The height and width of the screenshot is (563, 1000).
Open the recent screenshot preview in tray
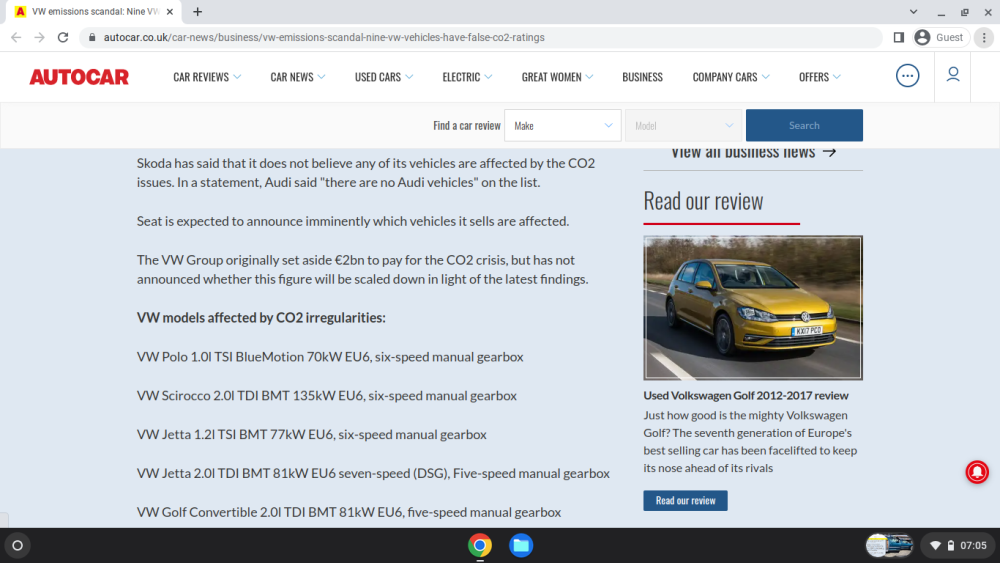click(x=889, y=545)
